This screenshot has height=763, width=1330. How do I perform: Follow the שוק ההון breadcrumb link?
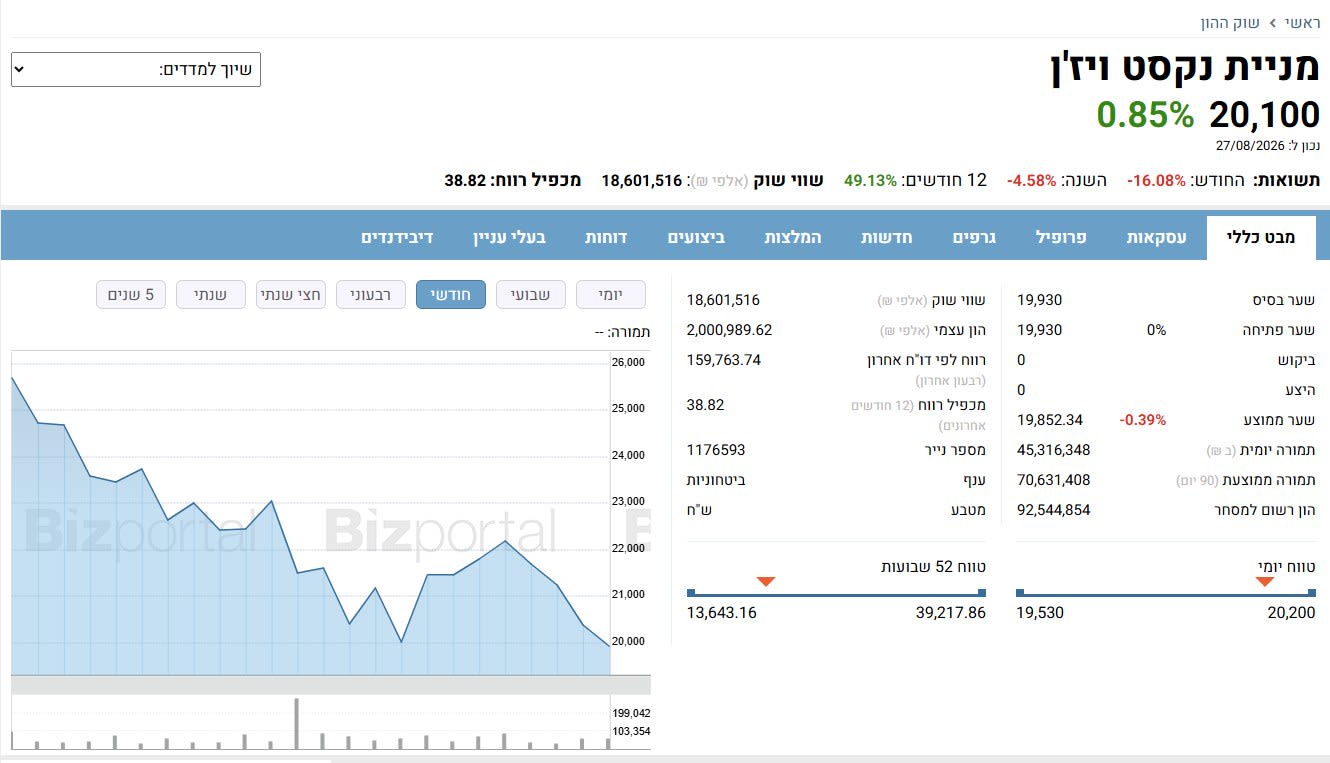(1230, 22)
